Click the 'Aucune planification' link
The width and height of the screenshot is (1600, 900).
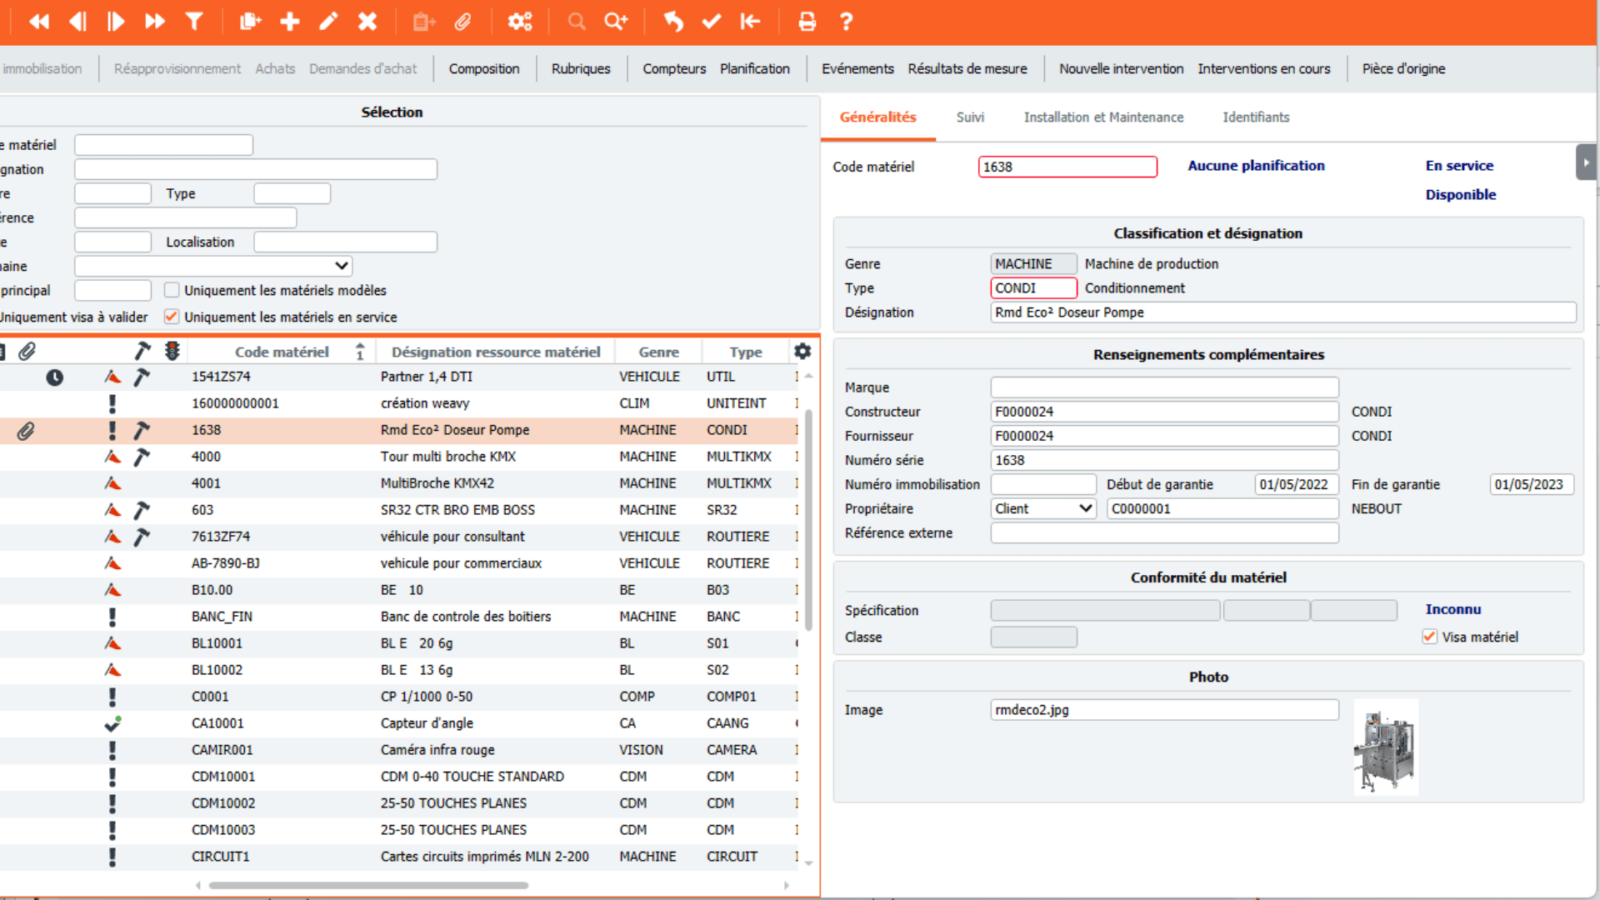coord(1256,166)
